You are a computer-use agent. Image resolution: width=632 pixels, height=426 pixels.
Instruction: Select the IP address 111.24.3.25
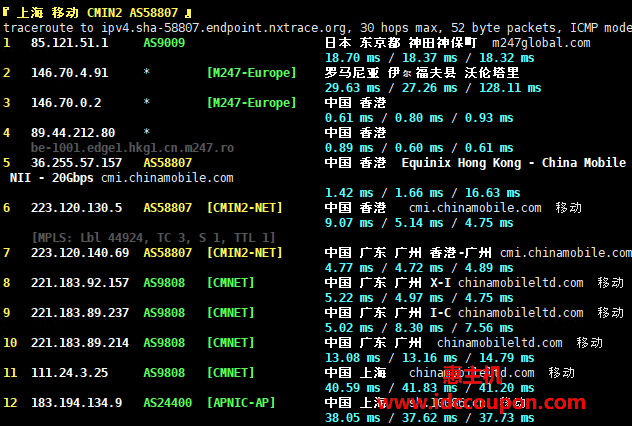click(70, 373)
